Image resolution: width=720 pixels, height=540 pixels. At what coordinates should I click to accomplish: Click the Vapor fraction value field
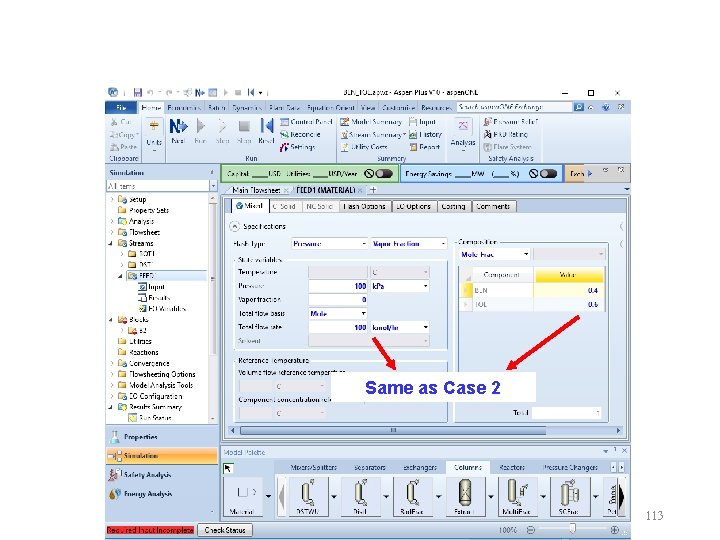pyautogui.click(x=338, y=300)
